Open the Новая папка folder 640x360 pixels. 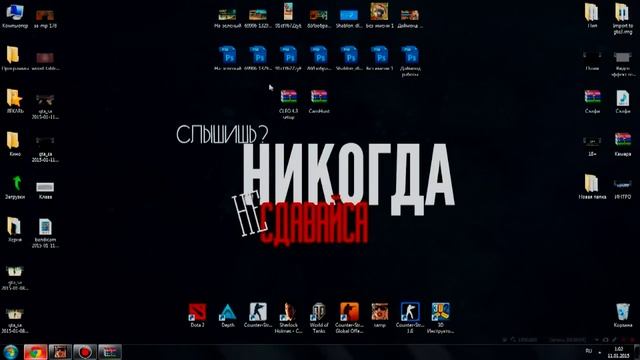pos(592,187)
